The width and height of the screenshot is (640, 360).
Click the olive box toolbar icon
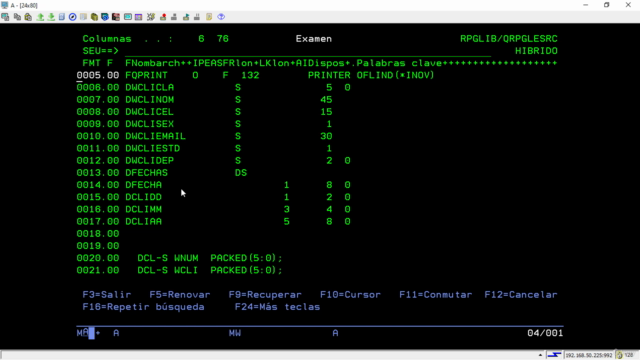tap(94, 17)
